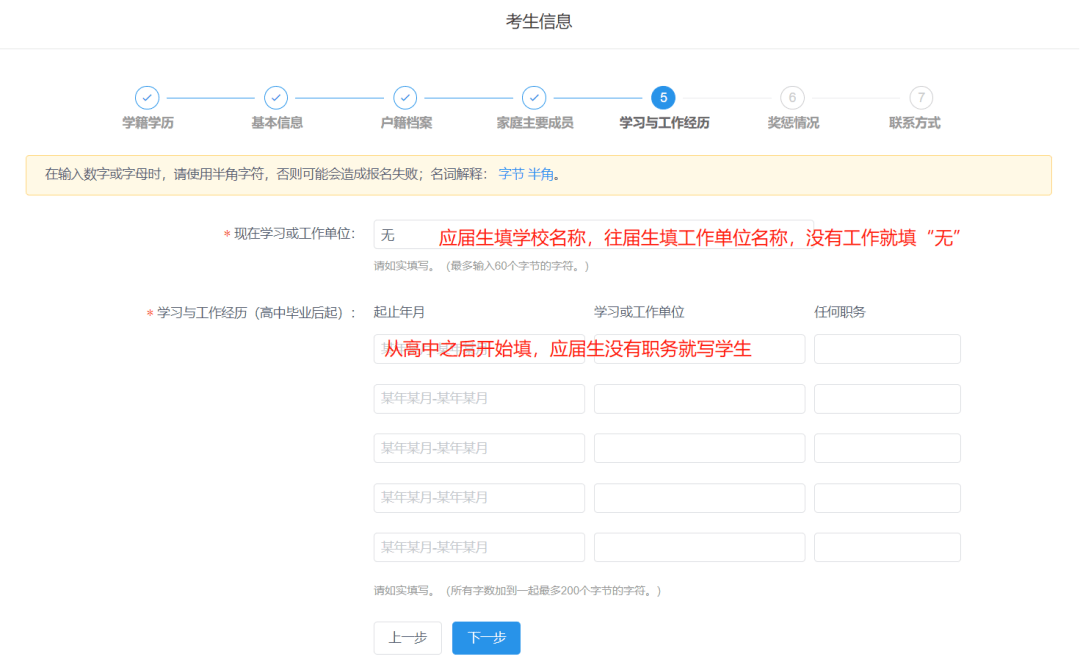Image resolution: width=1080 pixels, height=662 pixels.
Task: Focus second row 任何职务 field
Action: click(887, 399)
